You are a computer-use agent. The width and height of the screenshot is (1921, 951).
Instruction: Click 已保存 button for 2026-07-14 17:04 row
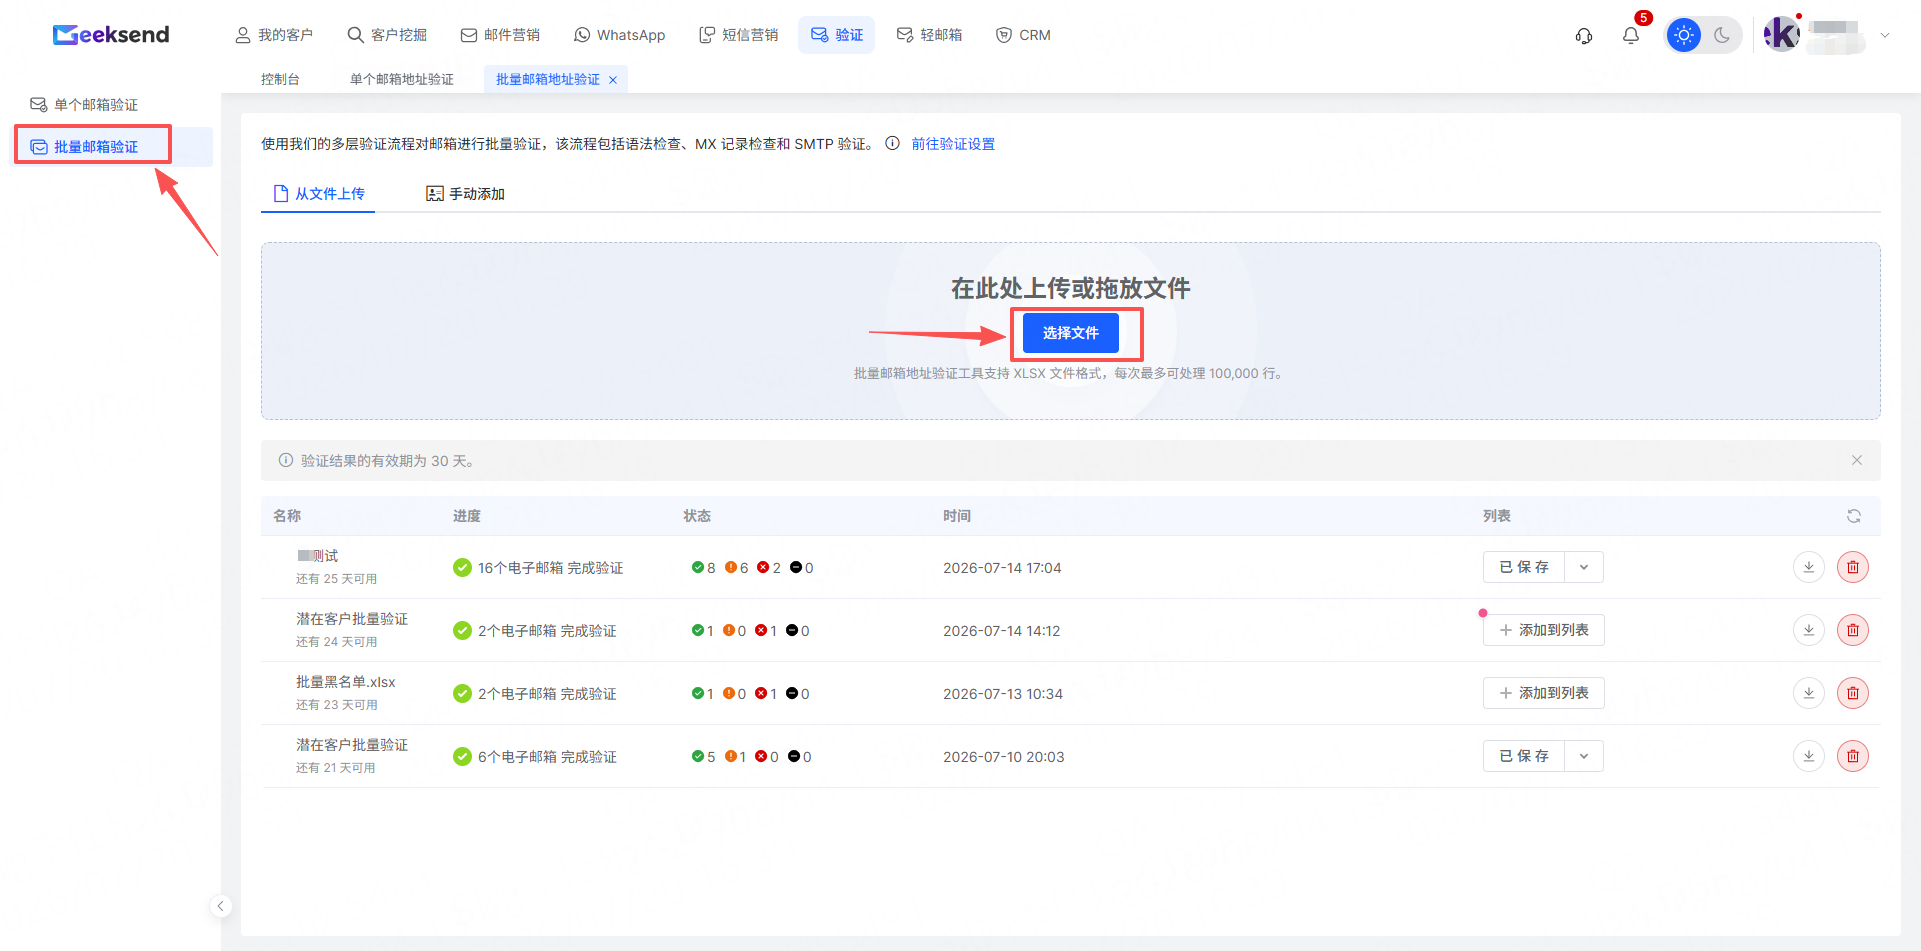(1524, 567)
